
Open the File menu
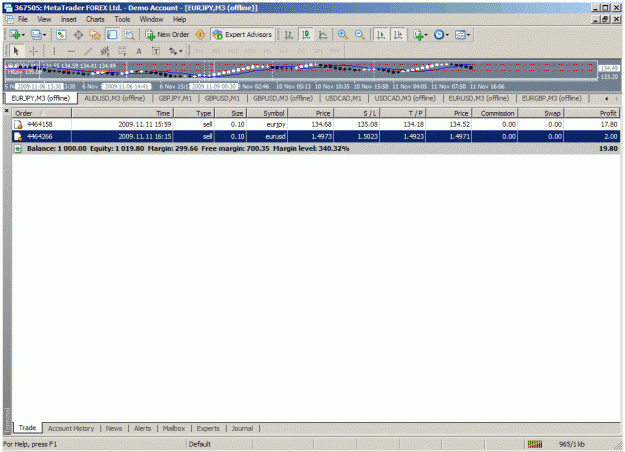point(23,19)
